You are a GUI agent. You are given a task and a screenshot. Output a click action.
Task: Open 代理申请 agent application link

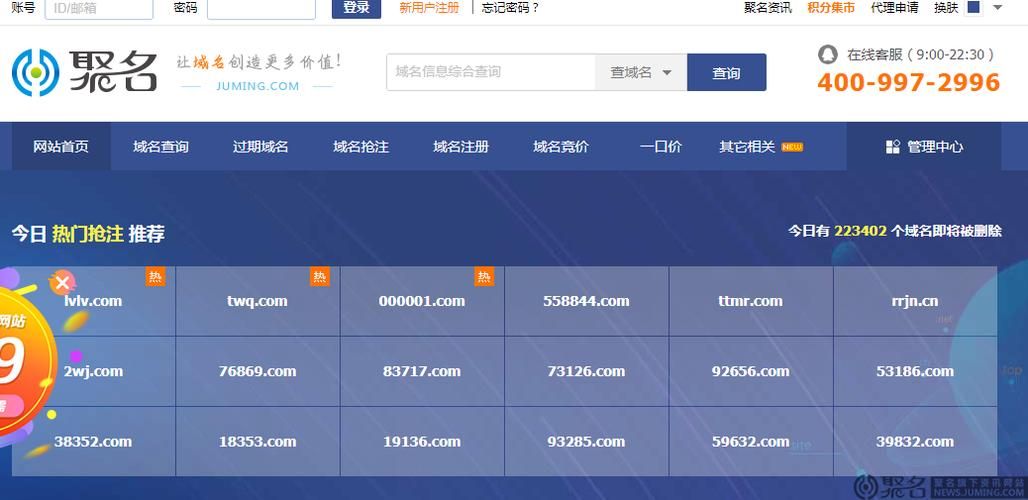click(894, 8)
